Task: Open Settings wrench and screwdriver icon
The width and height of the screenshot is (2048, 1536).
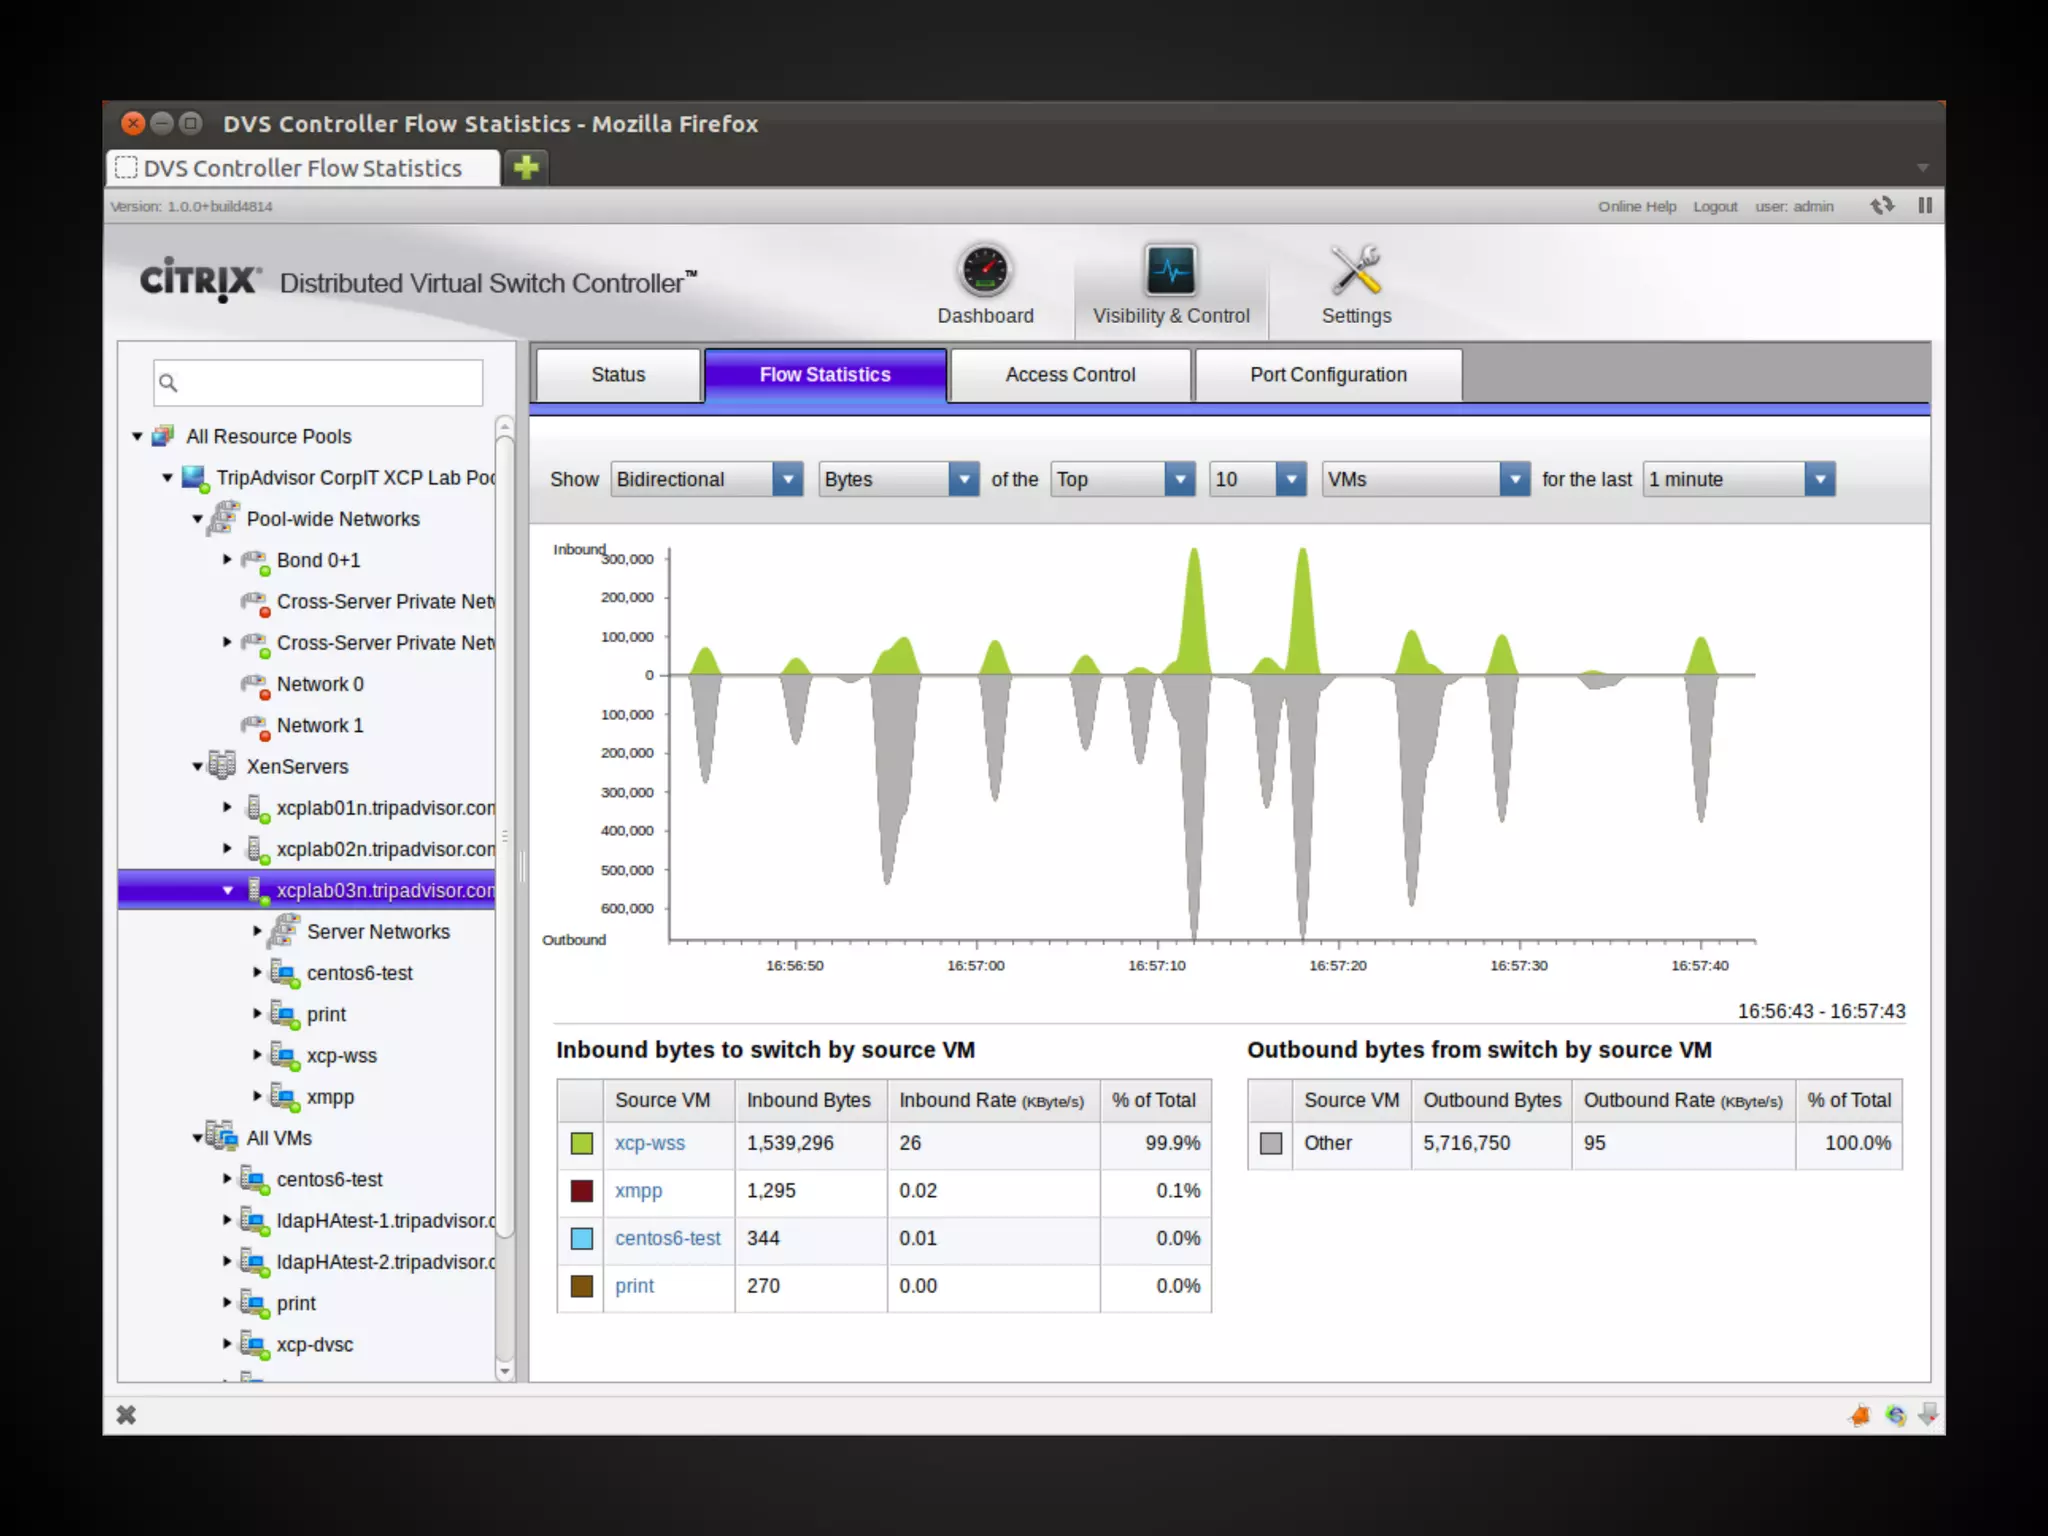Action: pyautogui.click(x=1355, y=270)
